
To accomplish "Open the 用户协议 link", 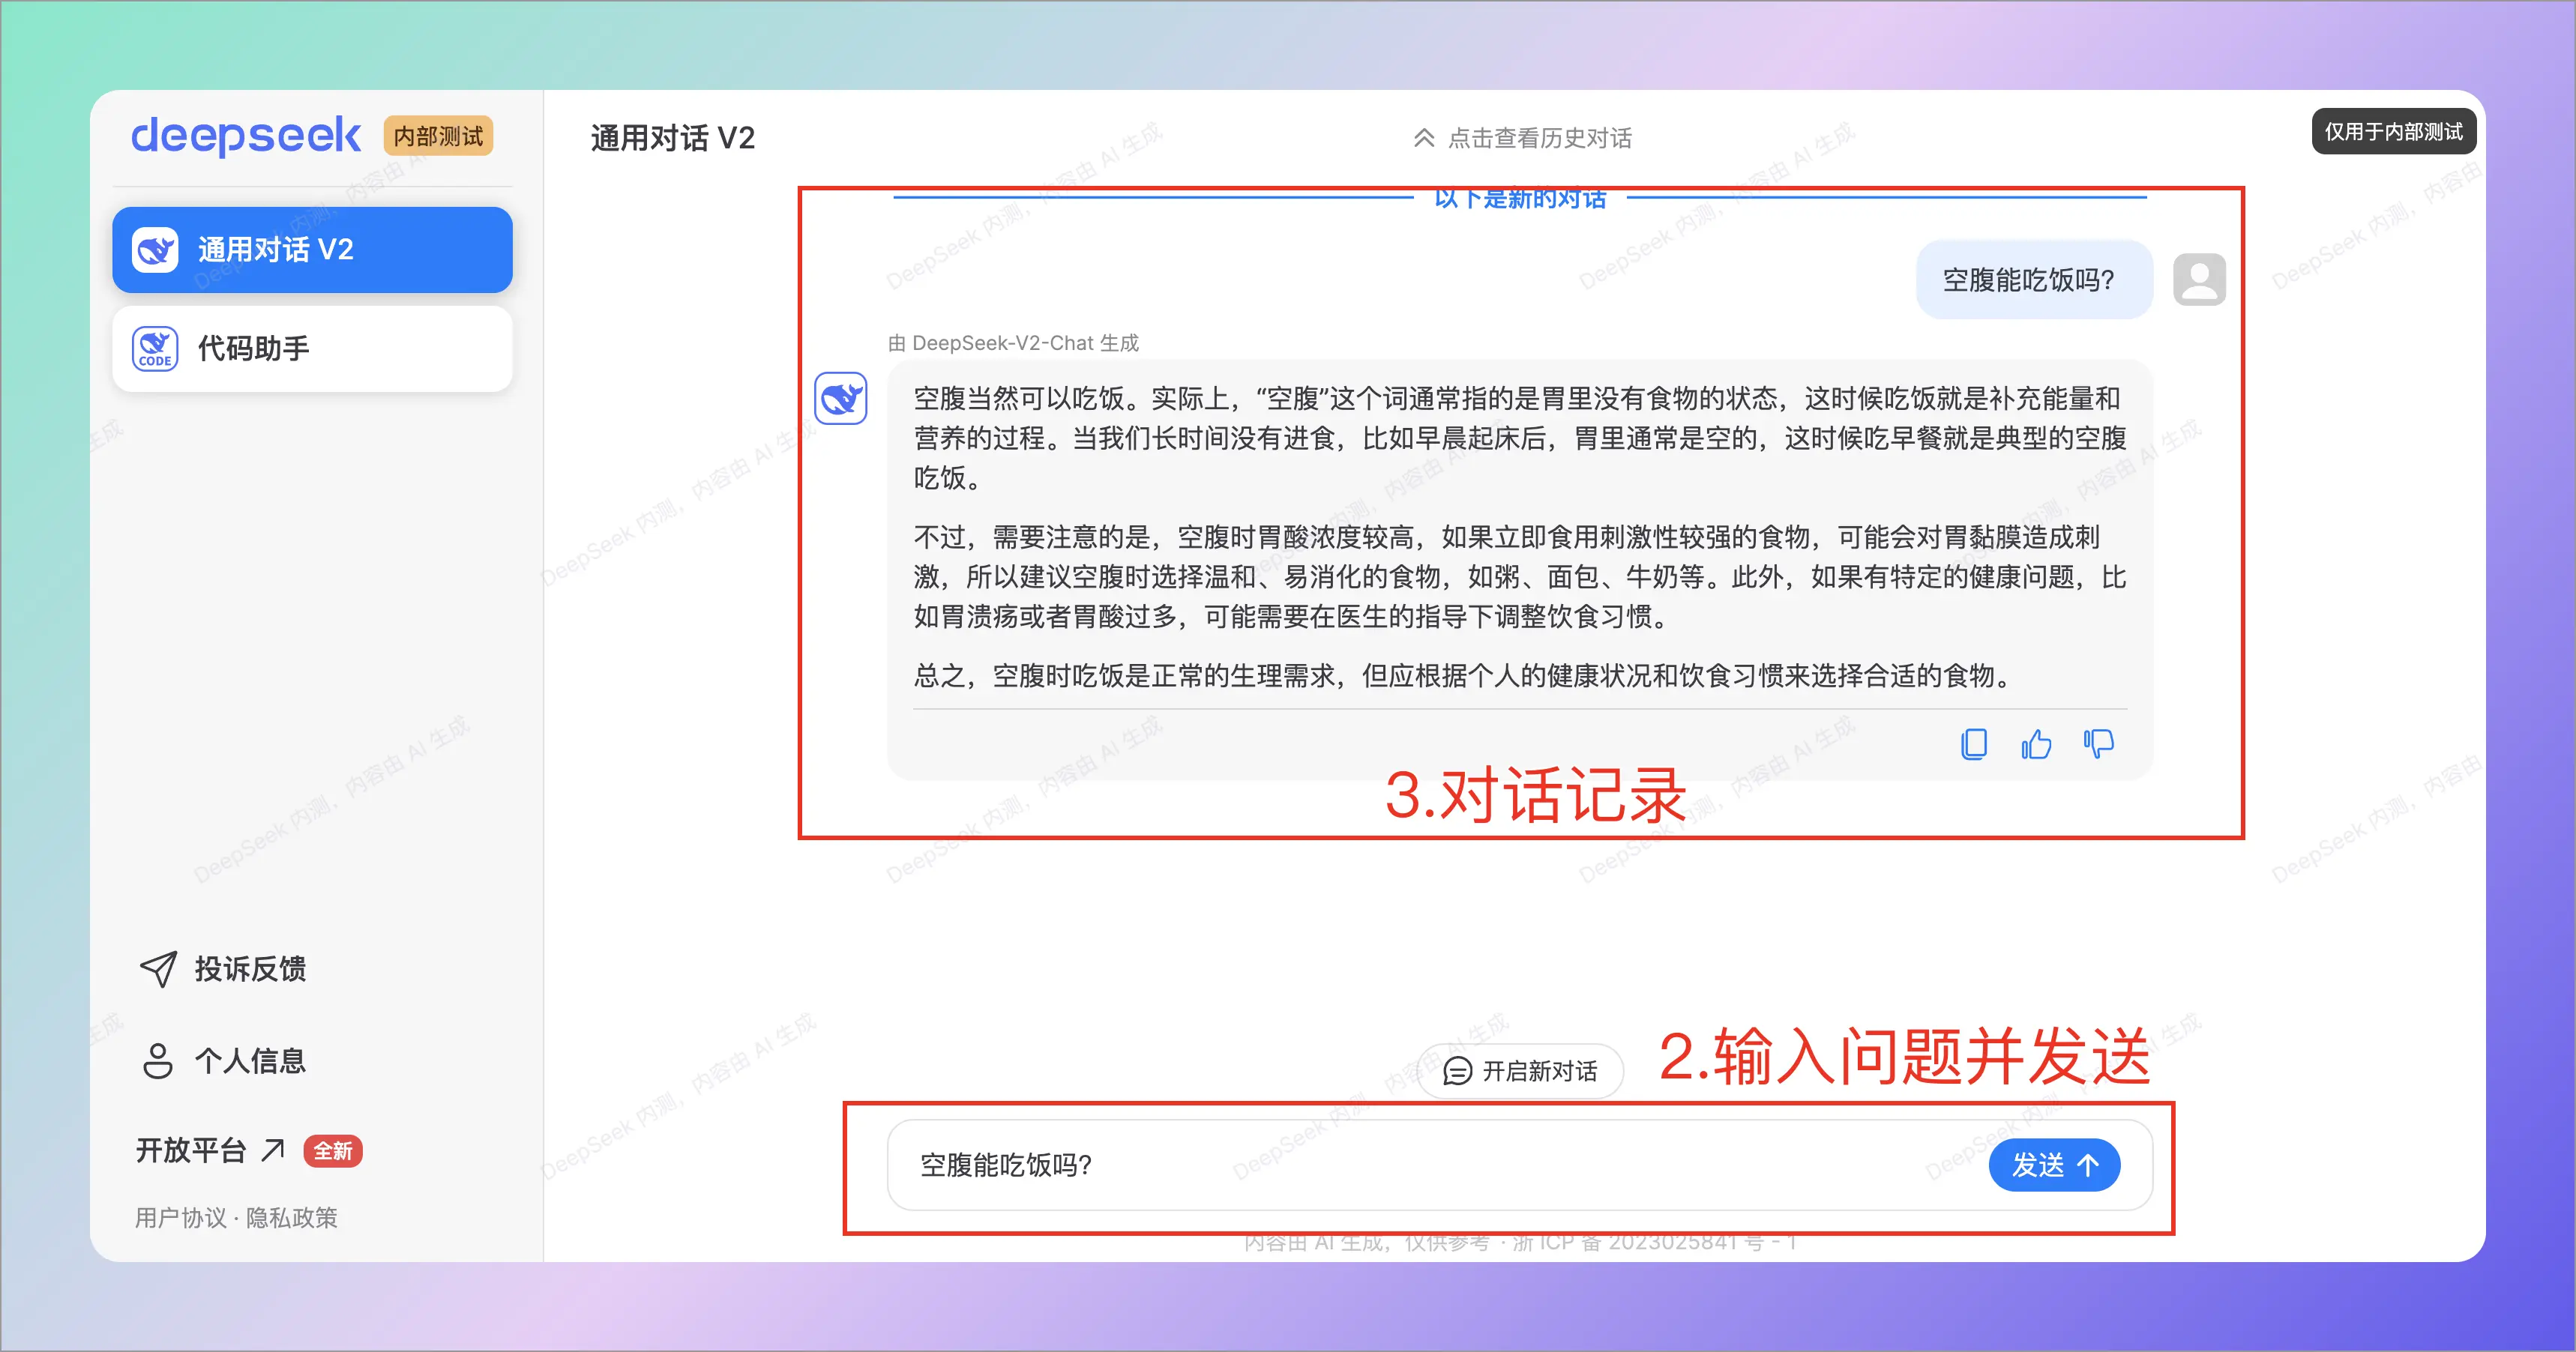I will (181, 1218).
